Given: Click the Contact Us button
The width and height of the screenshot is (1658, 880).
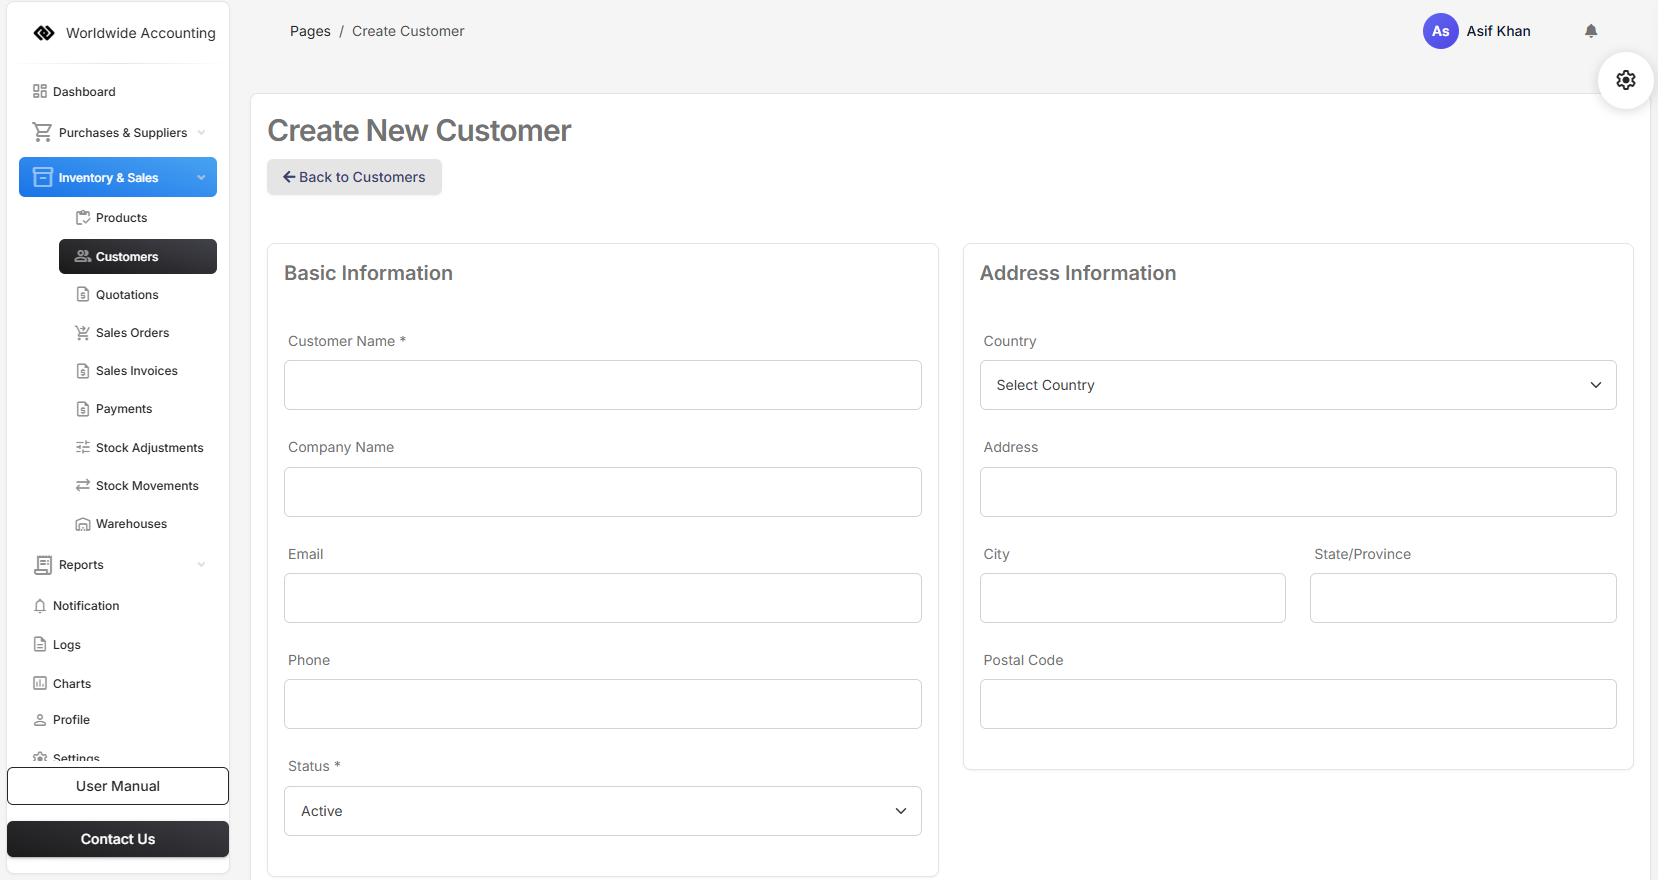Looking at the screenshot, I should [118, 839].
